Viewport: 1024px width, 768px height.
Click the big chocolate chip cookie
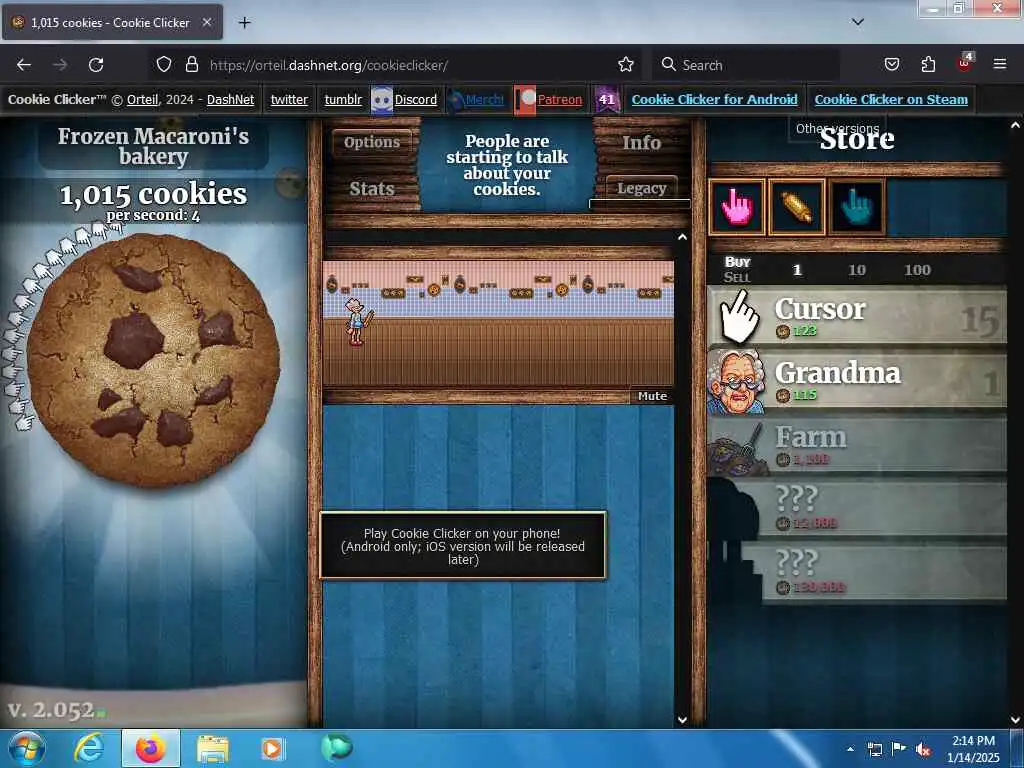[x=154, y=360]
